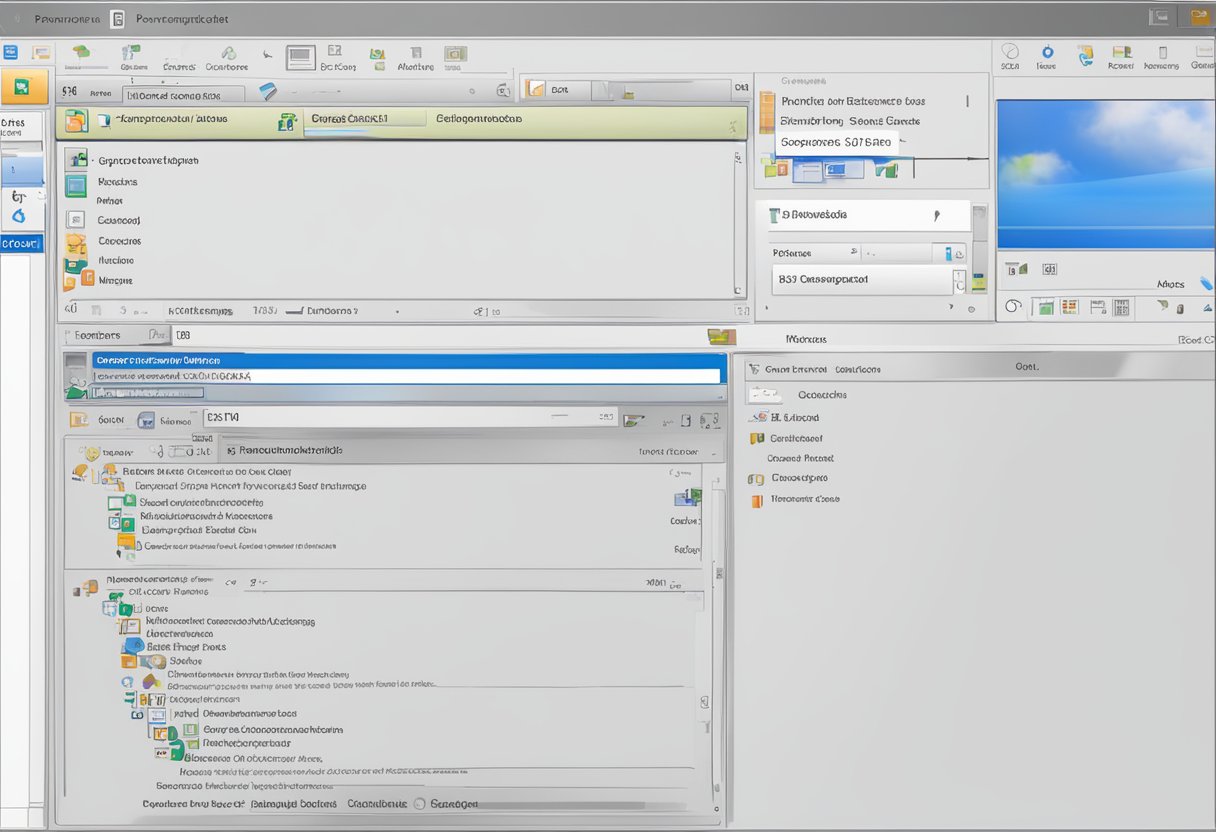Click the clock icon in top-right toolbar

1010,52
